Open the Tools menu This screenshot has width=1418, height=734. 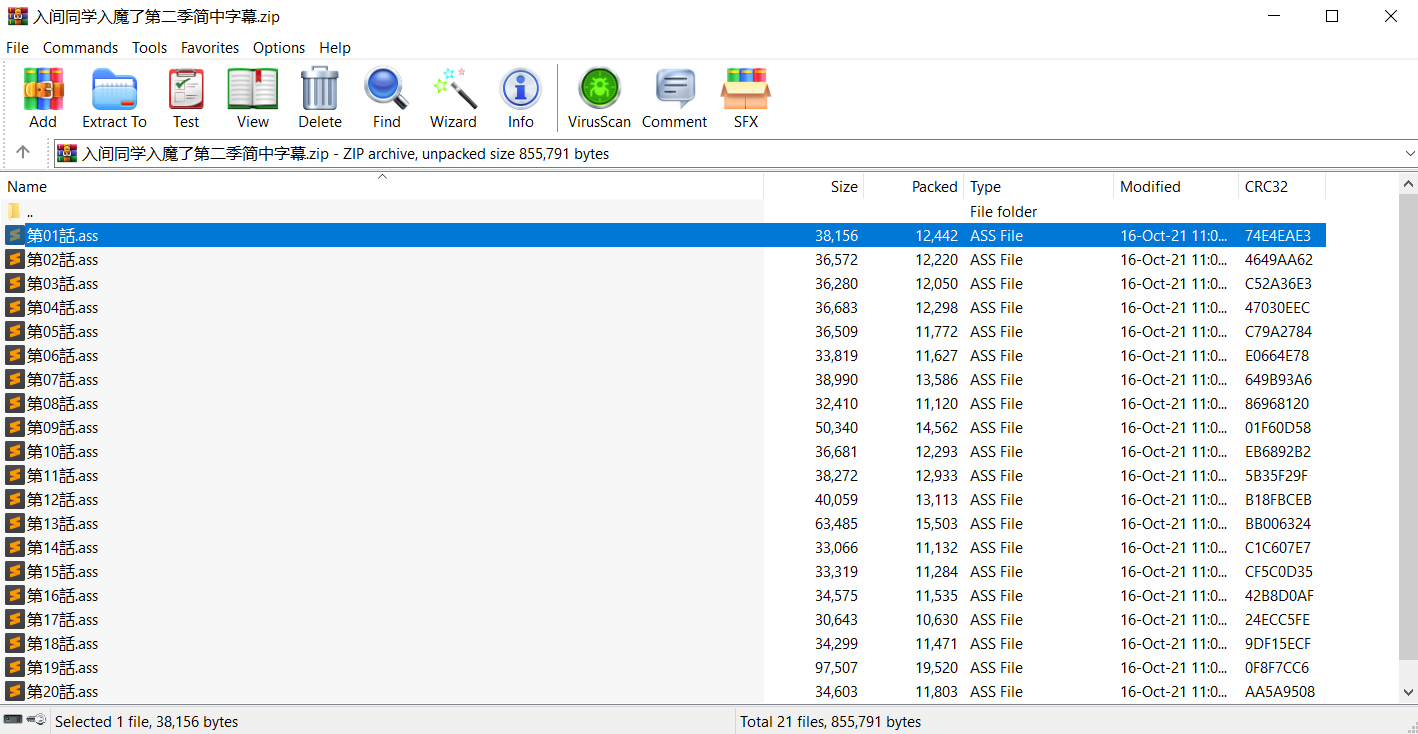coord(150,47)
